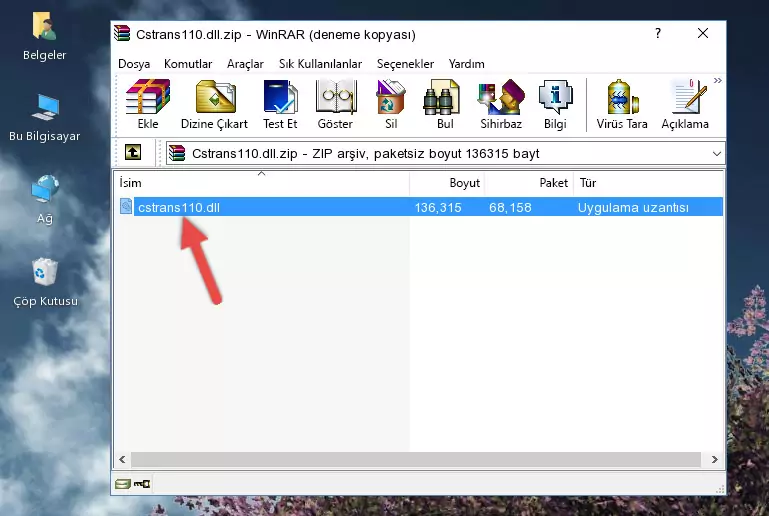Select the Çöp Kutusu recycle bin
The image size is (769, 516).
[45, 282]
